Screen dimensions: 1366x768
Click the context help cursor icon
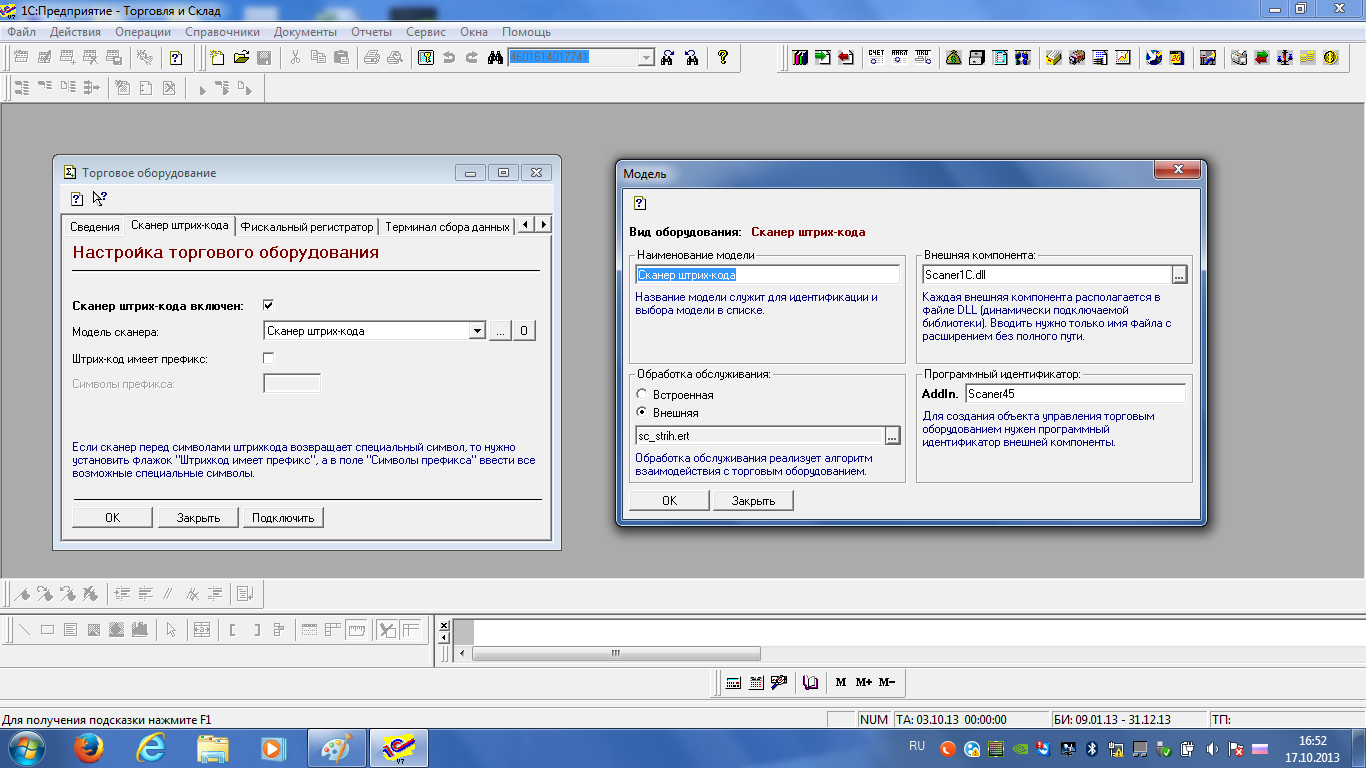(99, 198)
